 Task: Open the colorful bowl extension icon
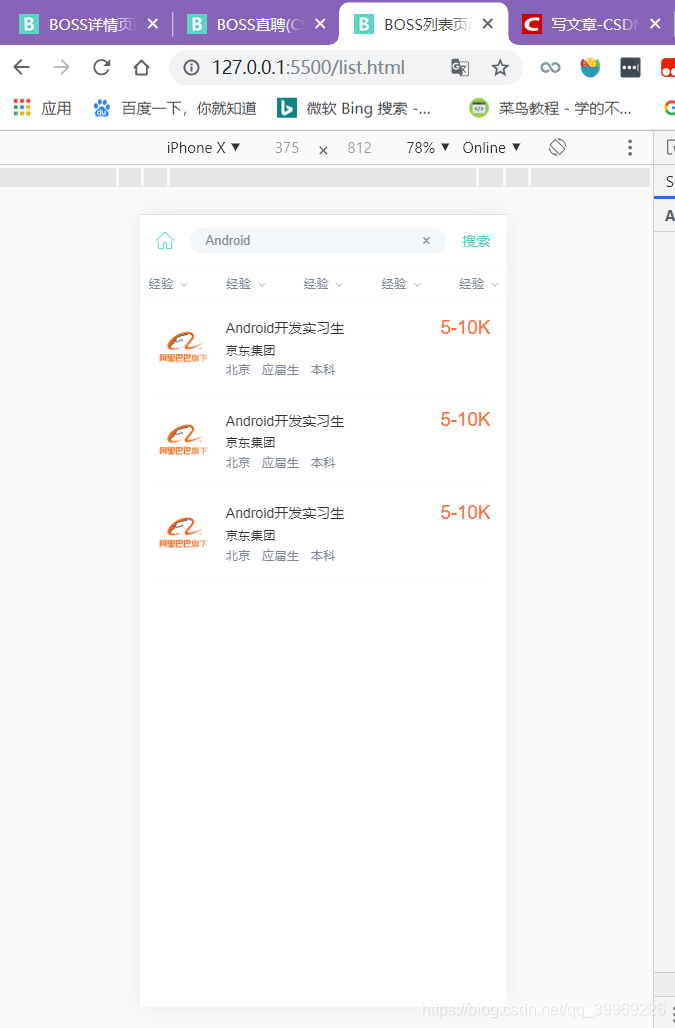(590, 68)
